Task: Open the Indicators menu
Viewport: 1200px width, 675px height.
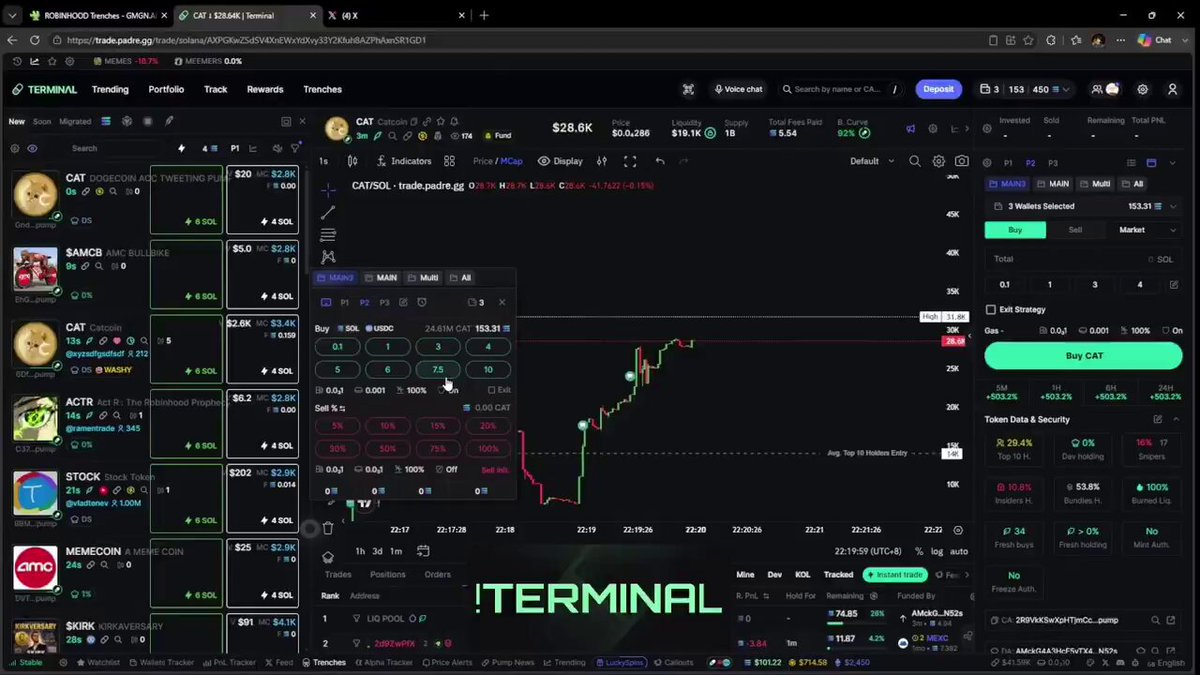Action: pos(404,161)
